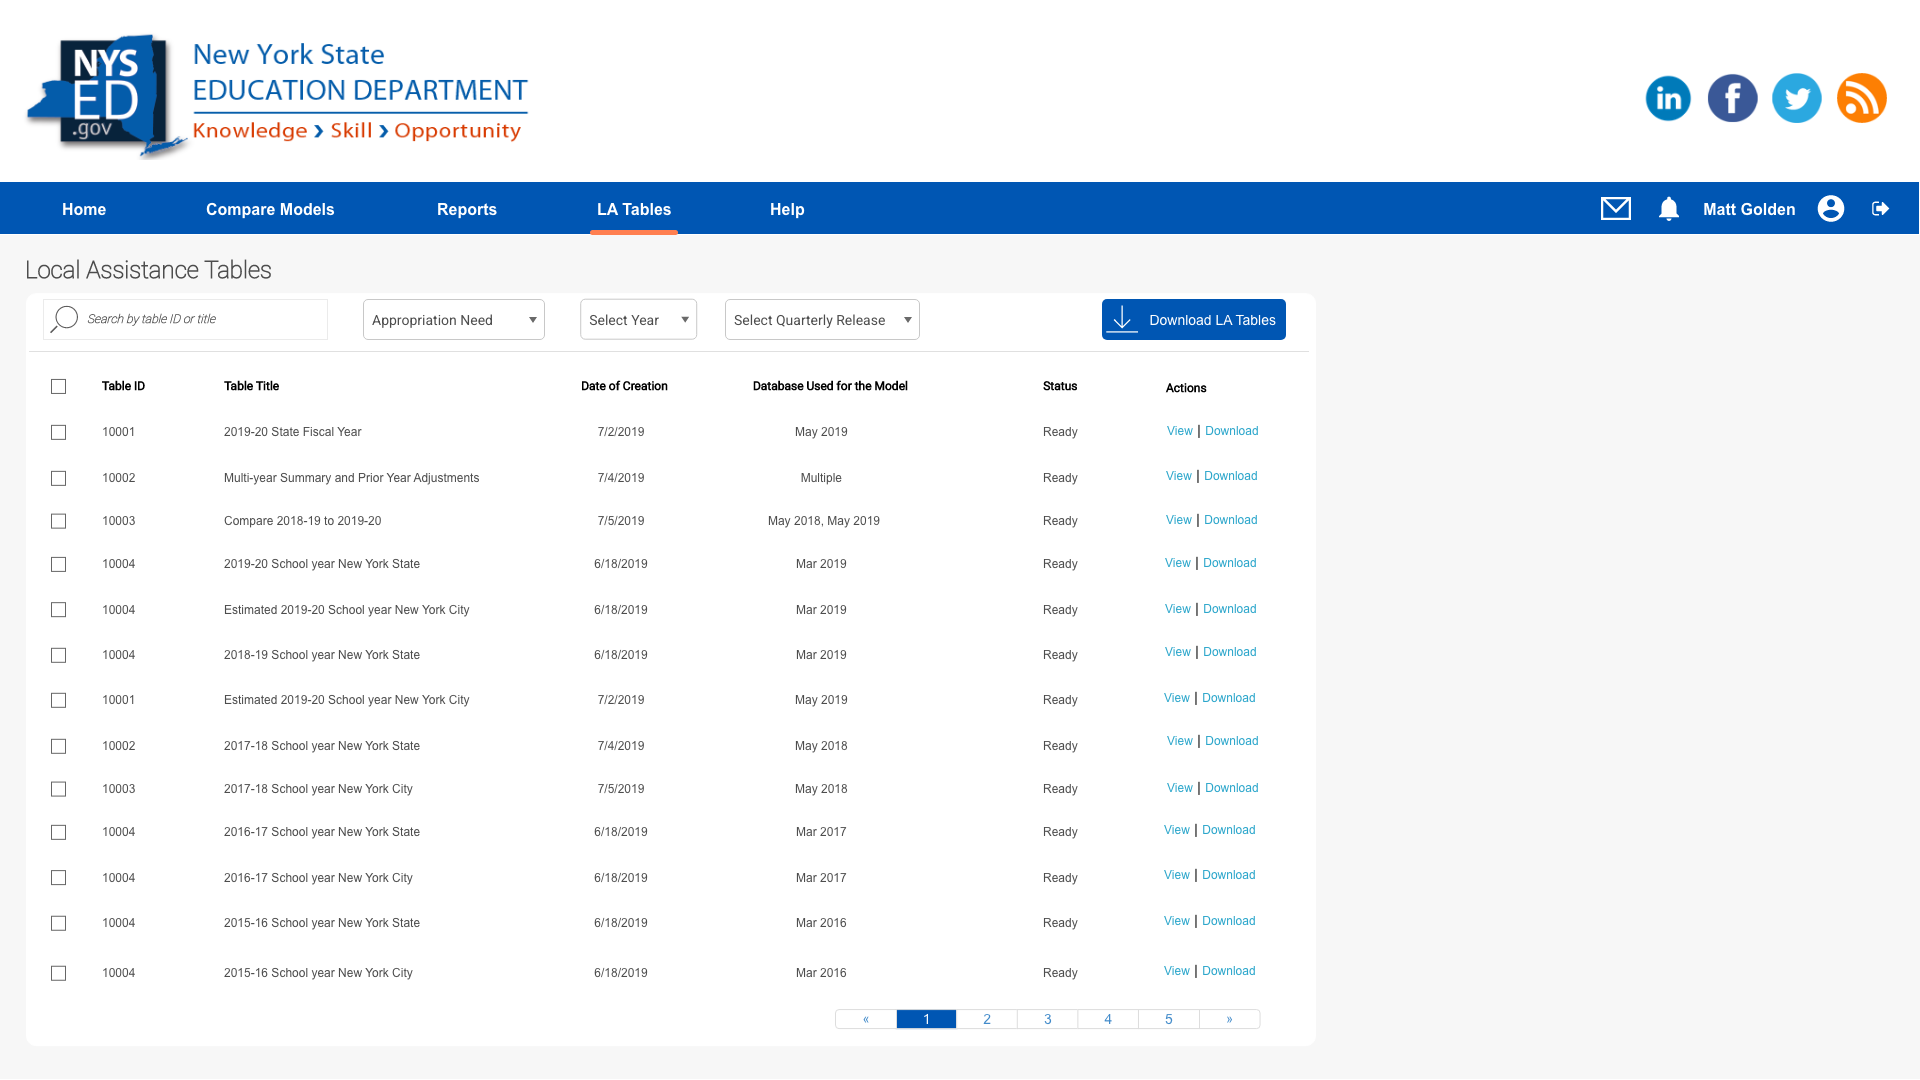Toggle the select-all header checkbox
Screen dimensions: 1920x1080
point(59,386)
